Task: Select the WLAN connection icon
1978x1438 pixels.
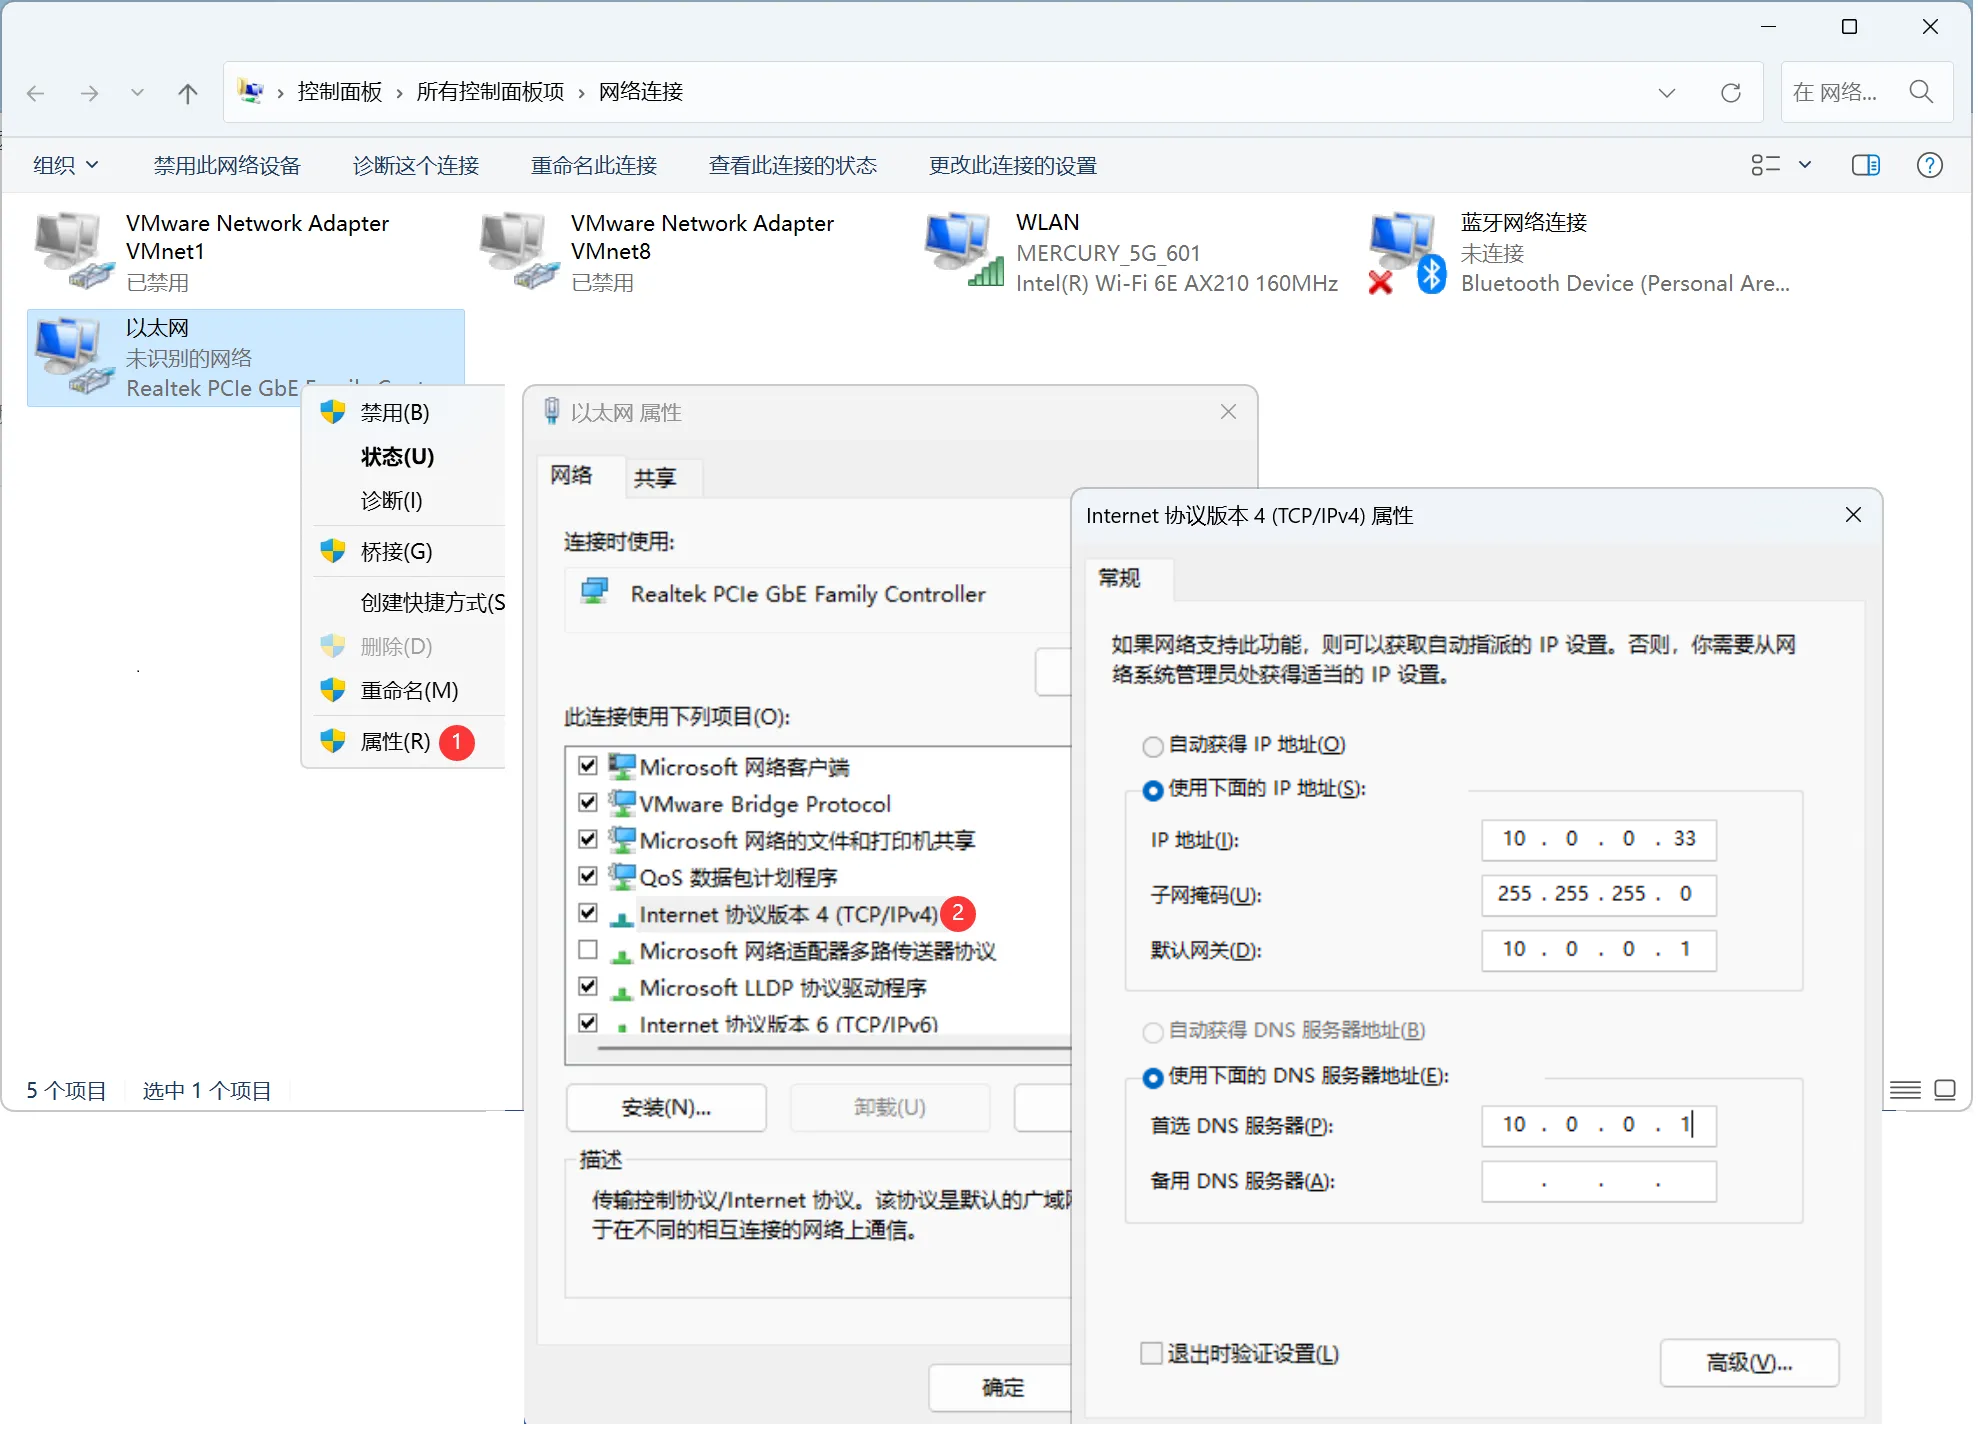Action: tap(963, 250)
